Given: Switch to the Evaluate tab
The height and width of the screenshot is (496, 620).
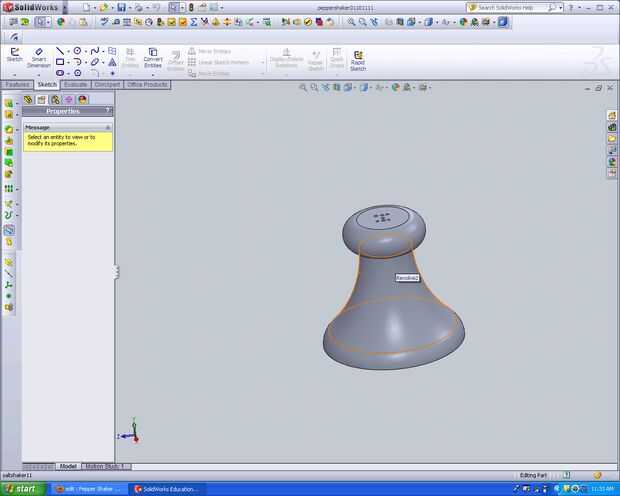Looking at the screenshot, I should click(x=76, y=85).
